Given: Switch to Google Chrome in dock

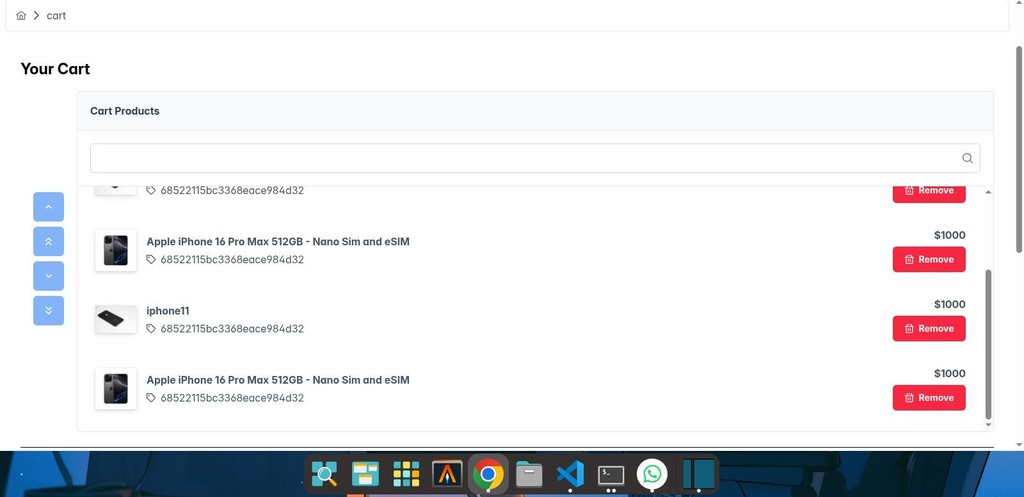Looking at the screenshot, I should tap(488, 474).
